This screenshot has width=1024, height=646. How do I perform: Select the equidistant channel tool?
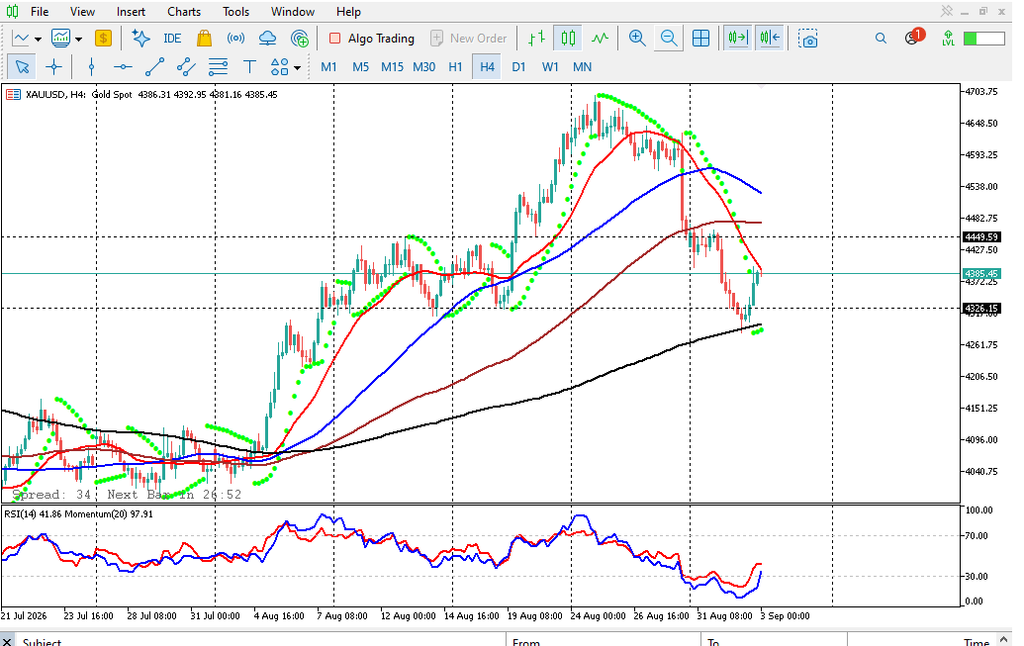(186, 67)
